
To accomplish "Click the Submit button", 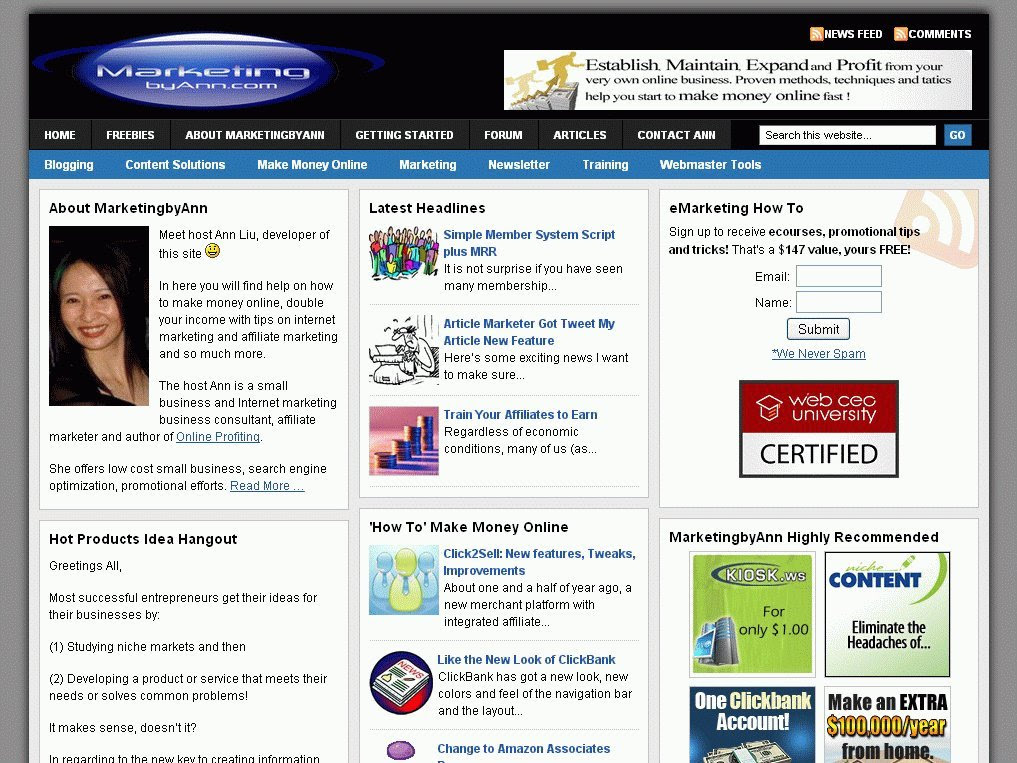I will coord(819,329).
